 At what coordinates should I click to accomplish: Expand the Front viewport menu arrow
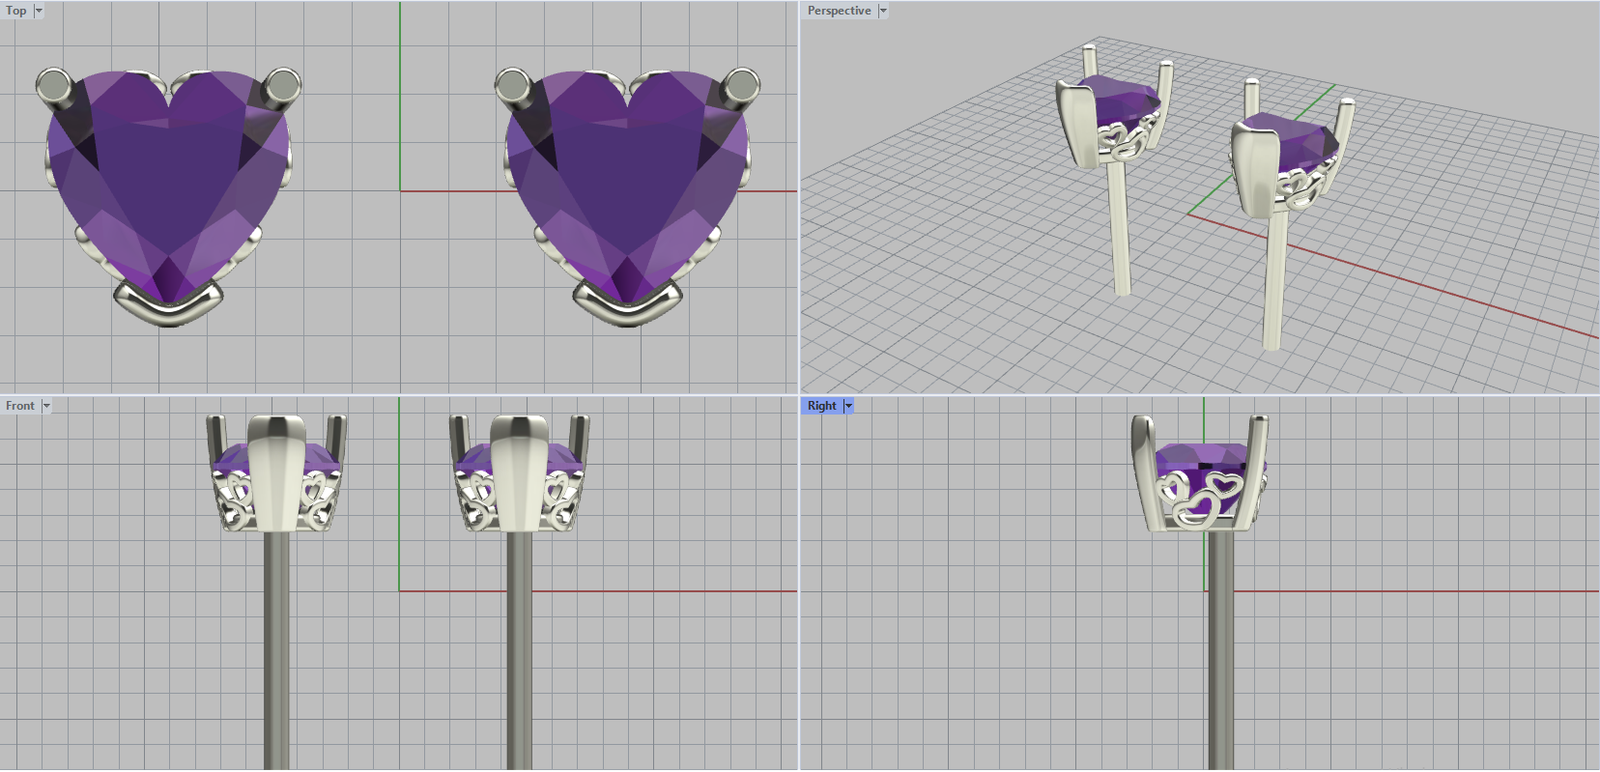point(46,406)
